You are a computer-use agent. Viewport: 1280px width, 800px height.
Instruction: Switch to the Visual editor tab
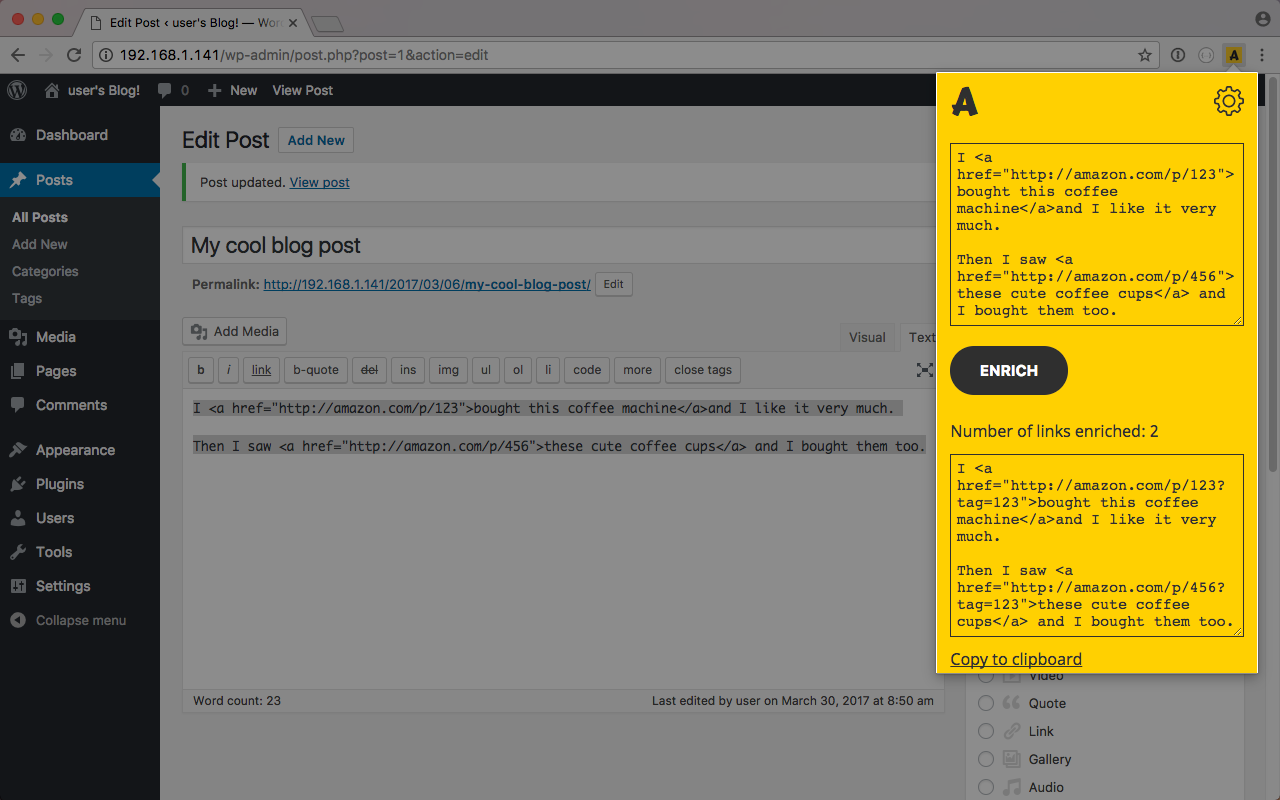coord(867,337)
